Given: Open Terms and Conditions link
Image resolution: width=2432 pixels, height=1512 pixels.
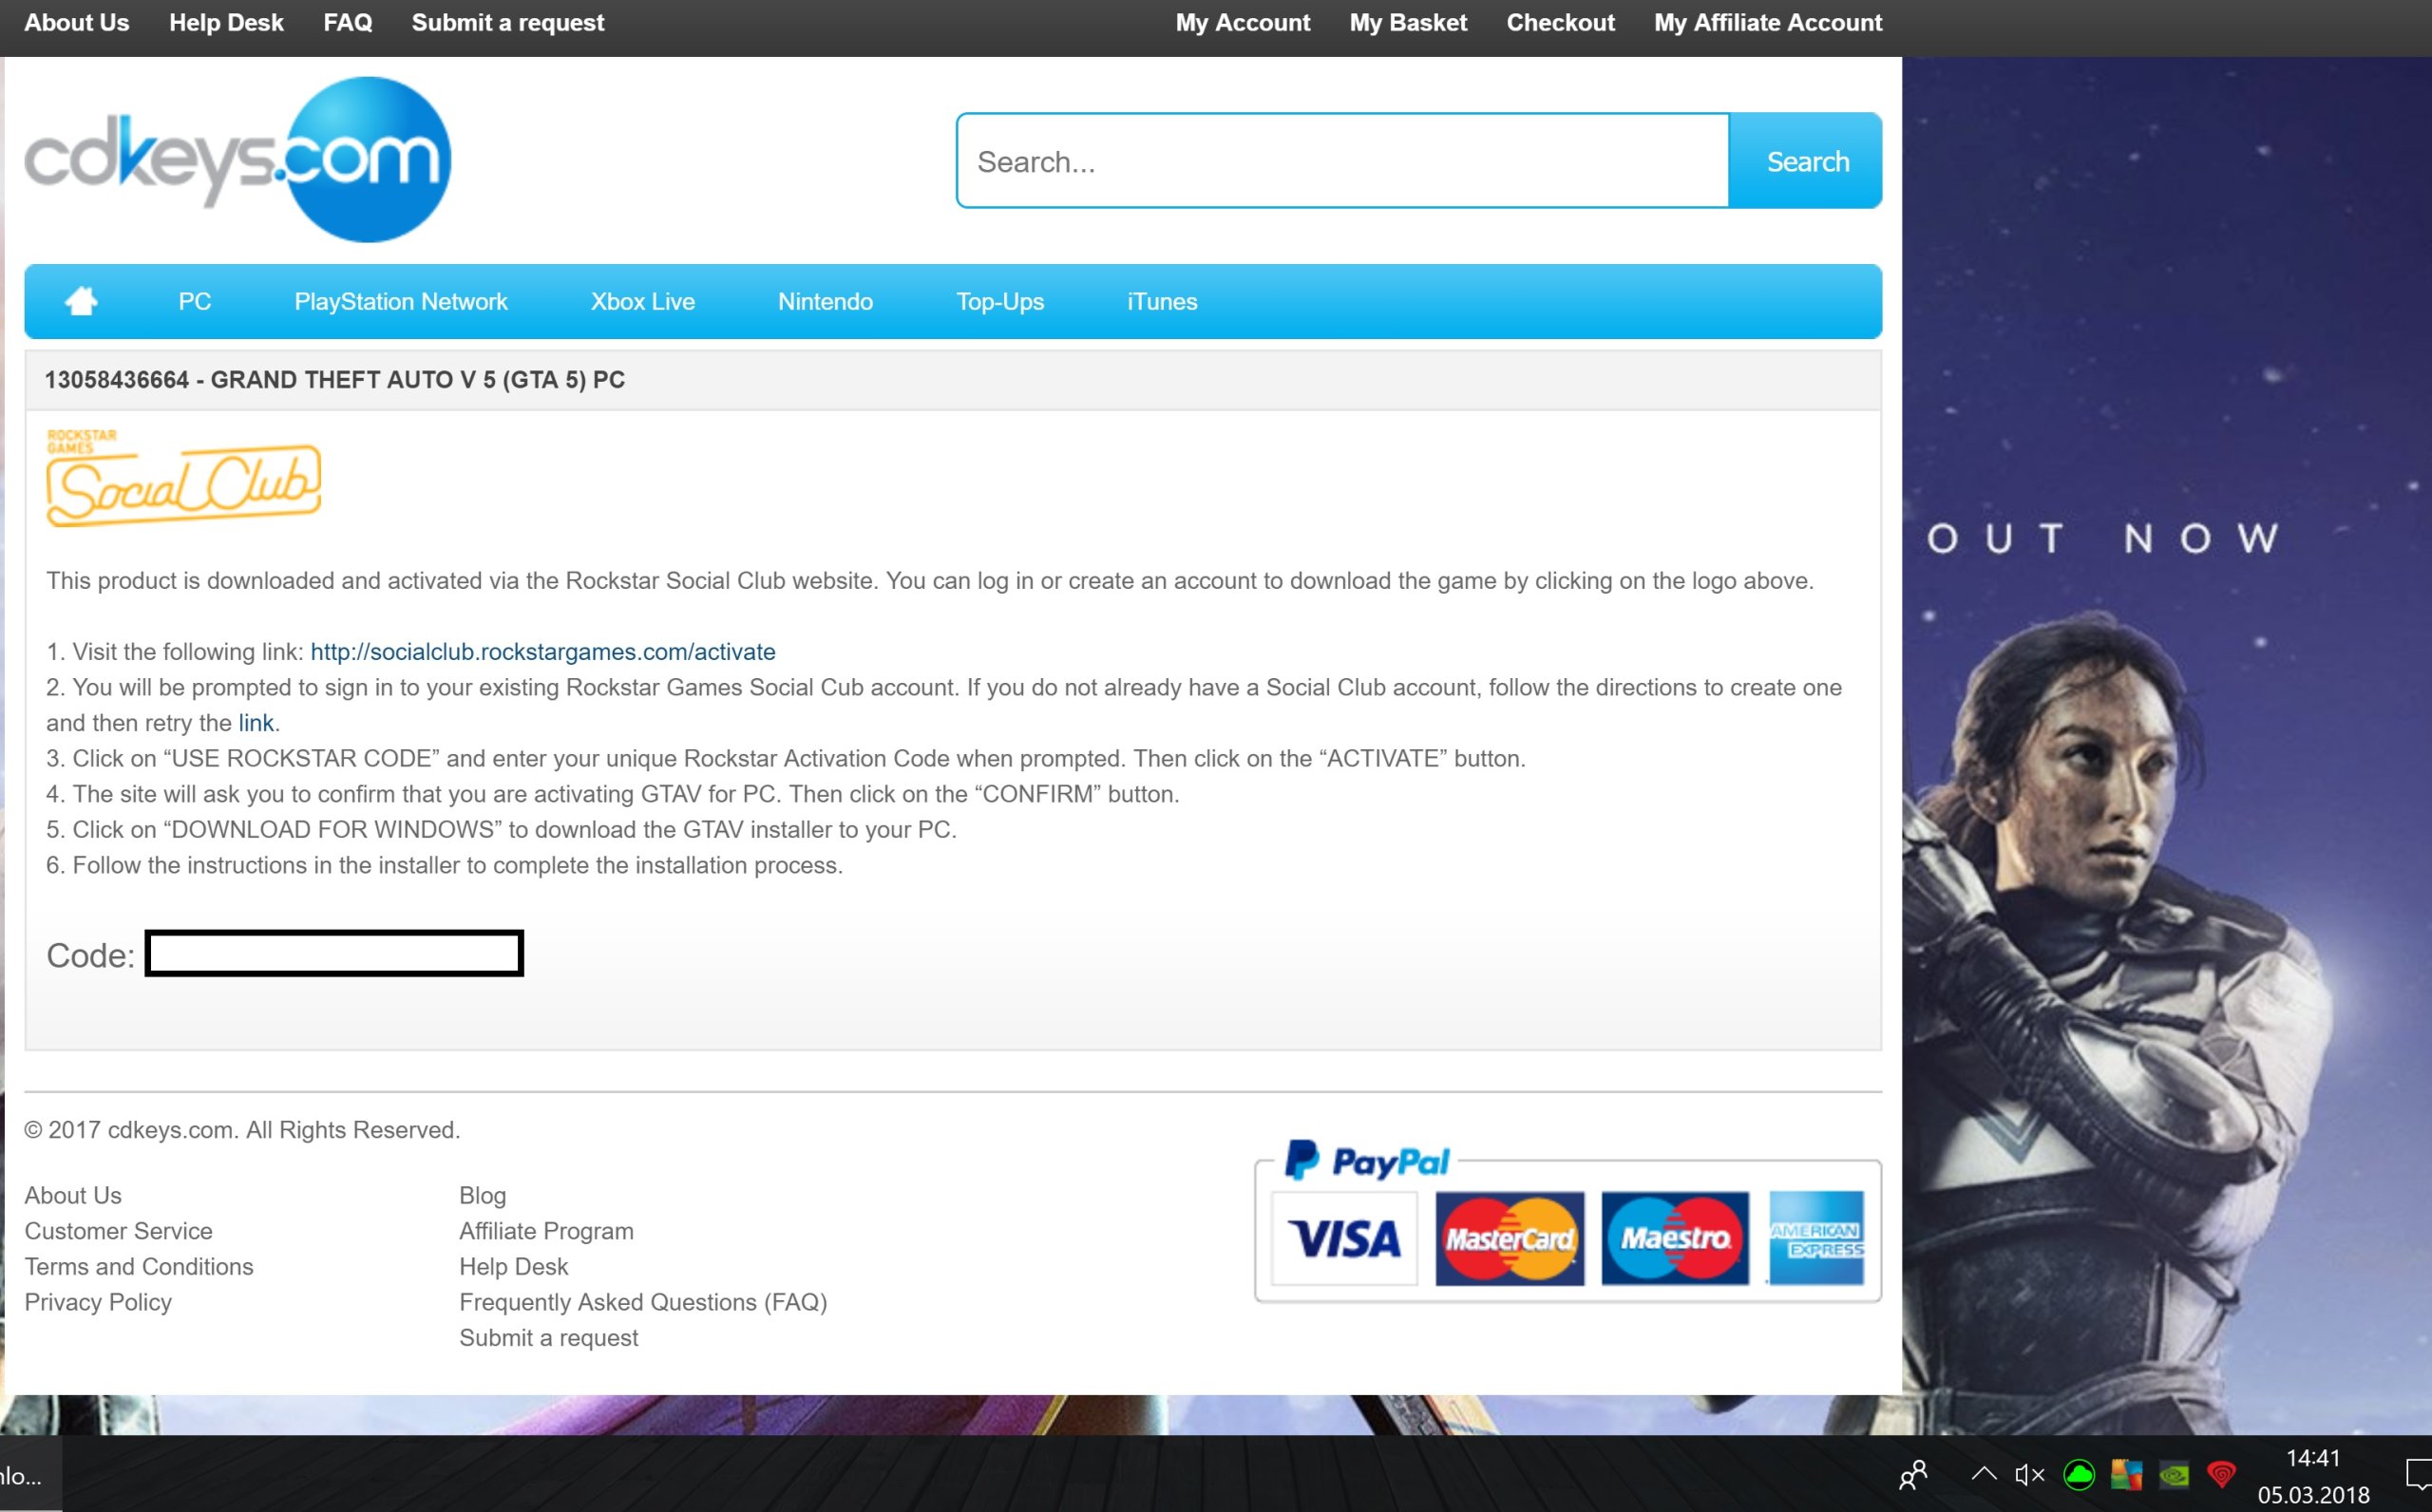Looking at the screenshot, I should click(x=139, y=1267).
